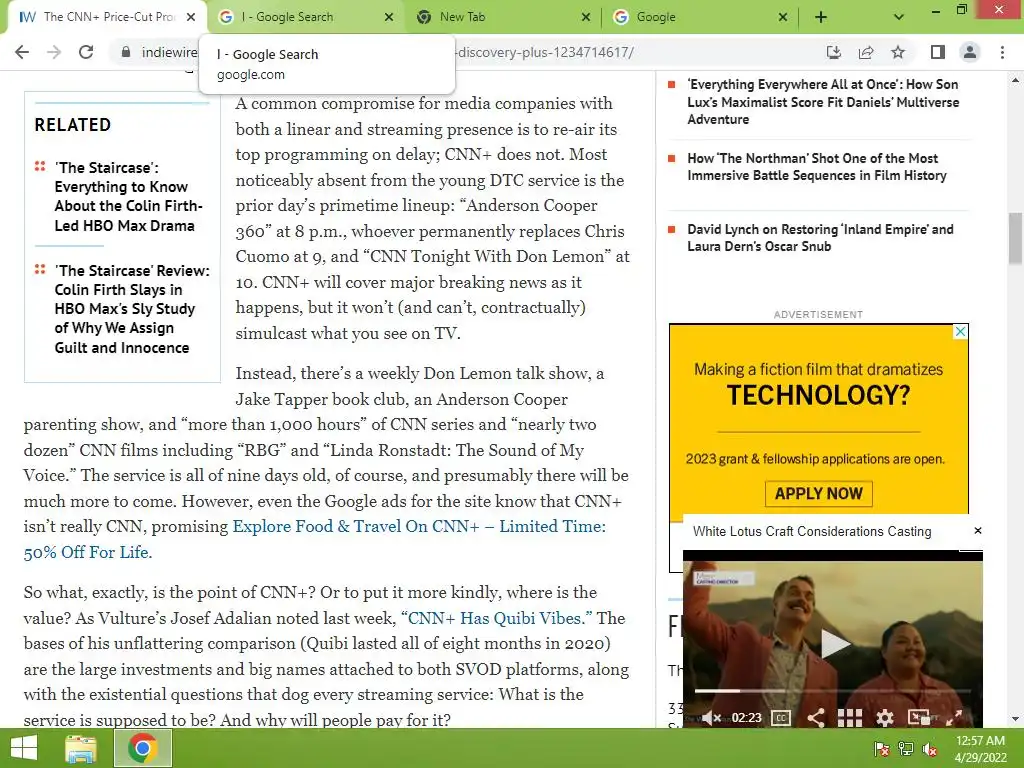
Task: Open the muted volume tray icon
Action: coord(930,749)
